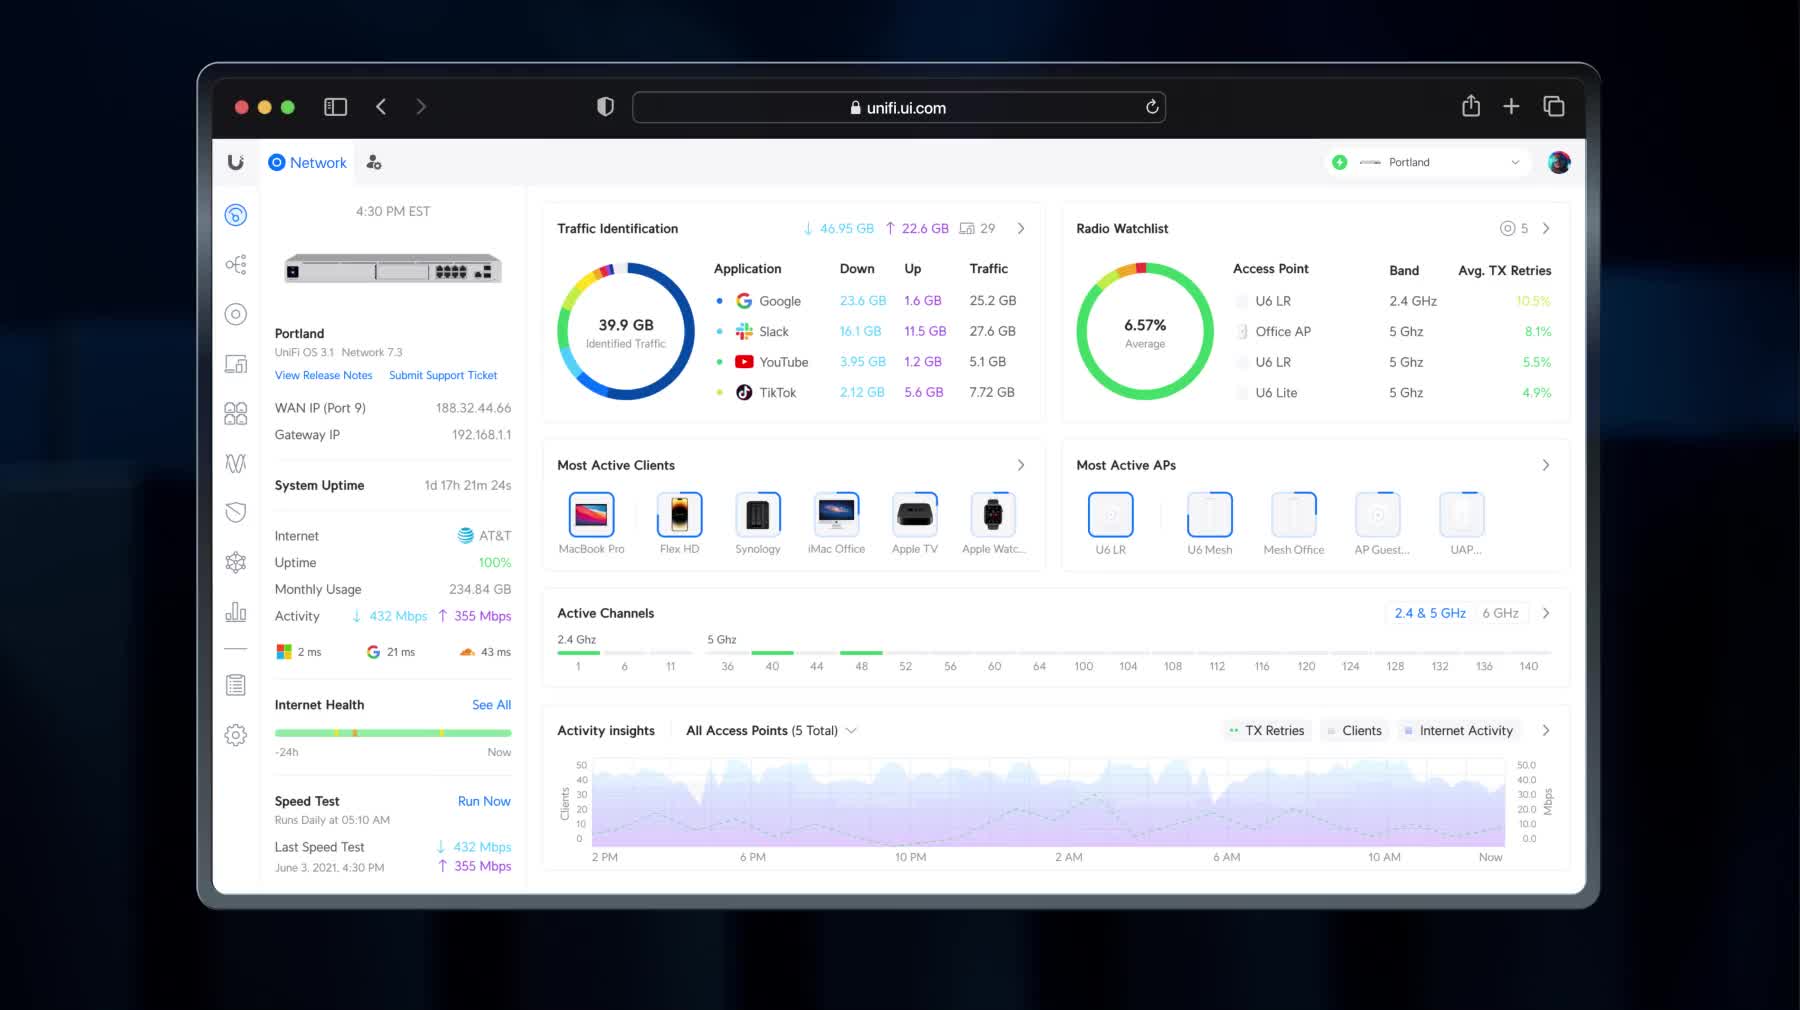Viewport: 1800px width, 1010px height.
Task: Click the admin user icon beside Network
Action: (374, 163)
